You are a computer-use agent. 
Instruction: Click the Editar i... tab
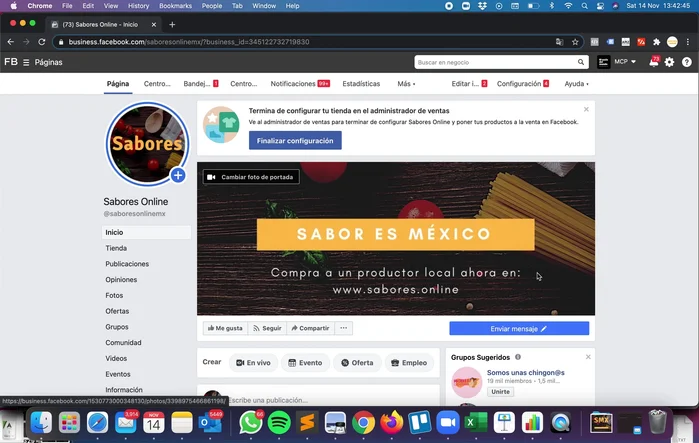tap(469, 84)
